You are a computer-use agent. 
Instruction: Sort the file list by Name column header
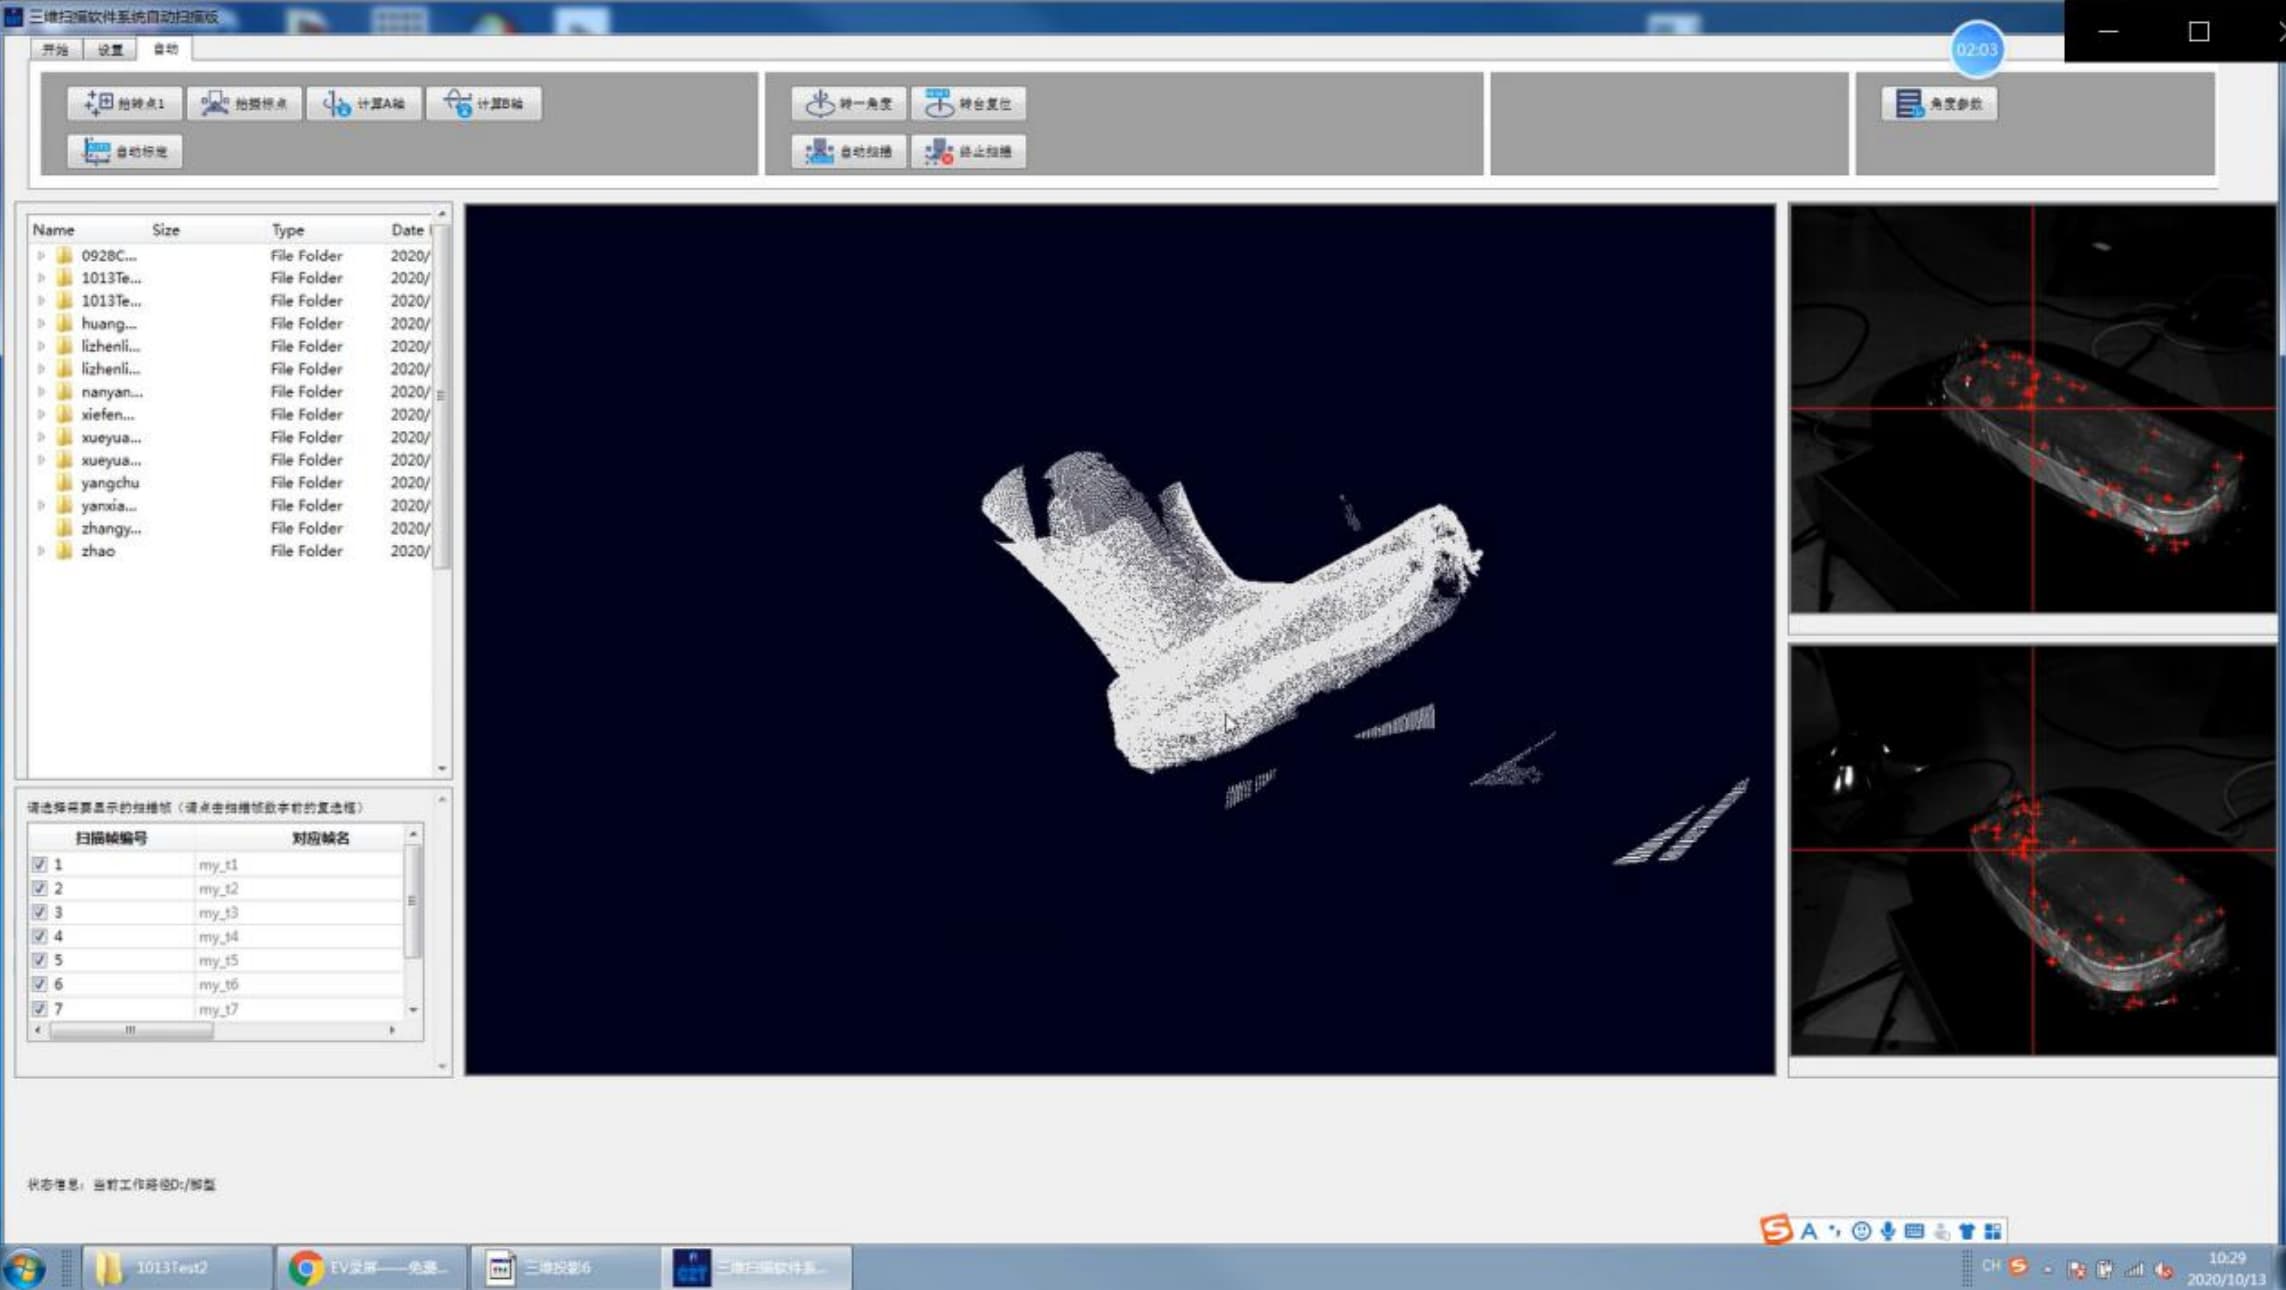(x=54, y=230)
